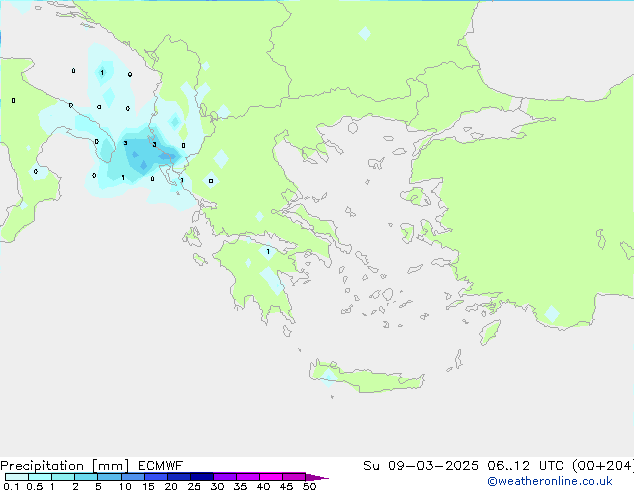Open the weatheronline.co.uk copyright link
The image size is (634, 490).
point(550,481)
